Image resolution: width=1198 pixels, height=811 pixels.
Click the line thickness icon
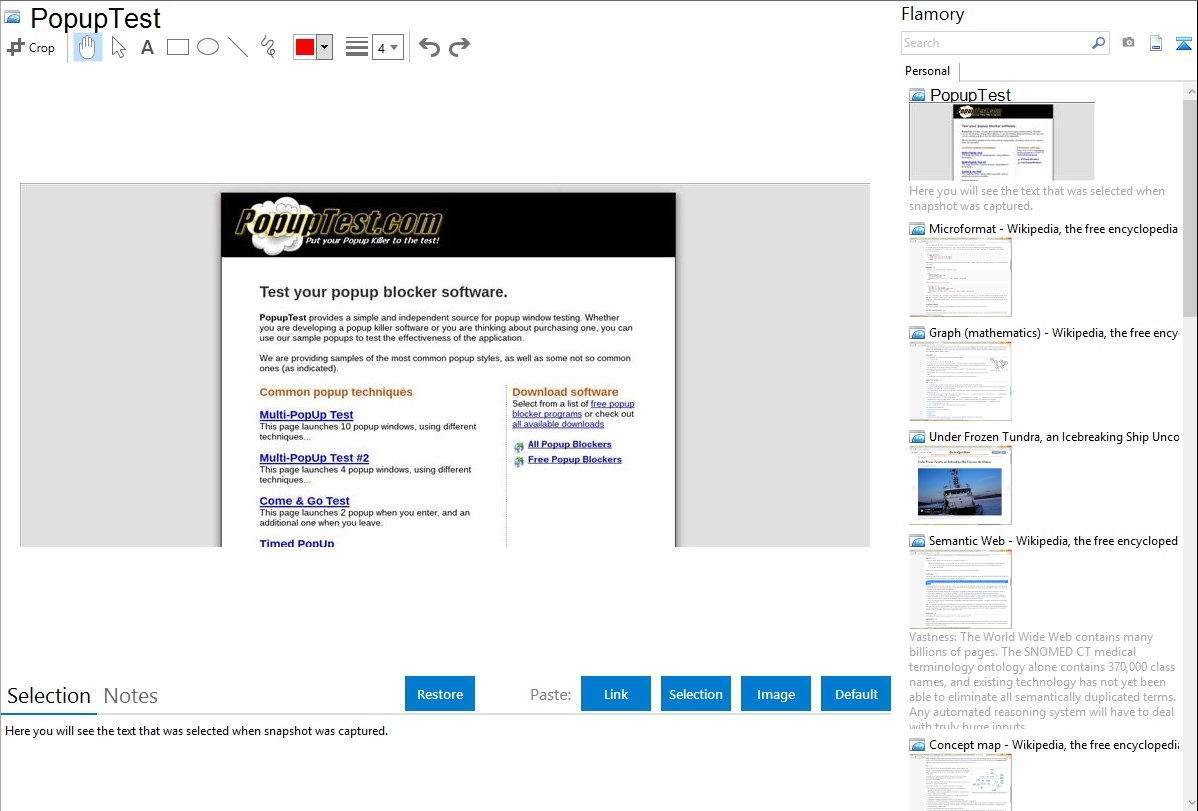point(357,47)
